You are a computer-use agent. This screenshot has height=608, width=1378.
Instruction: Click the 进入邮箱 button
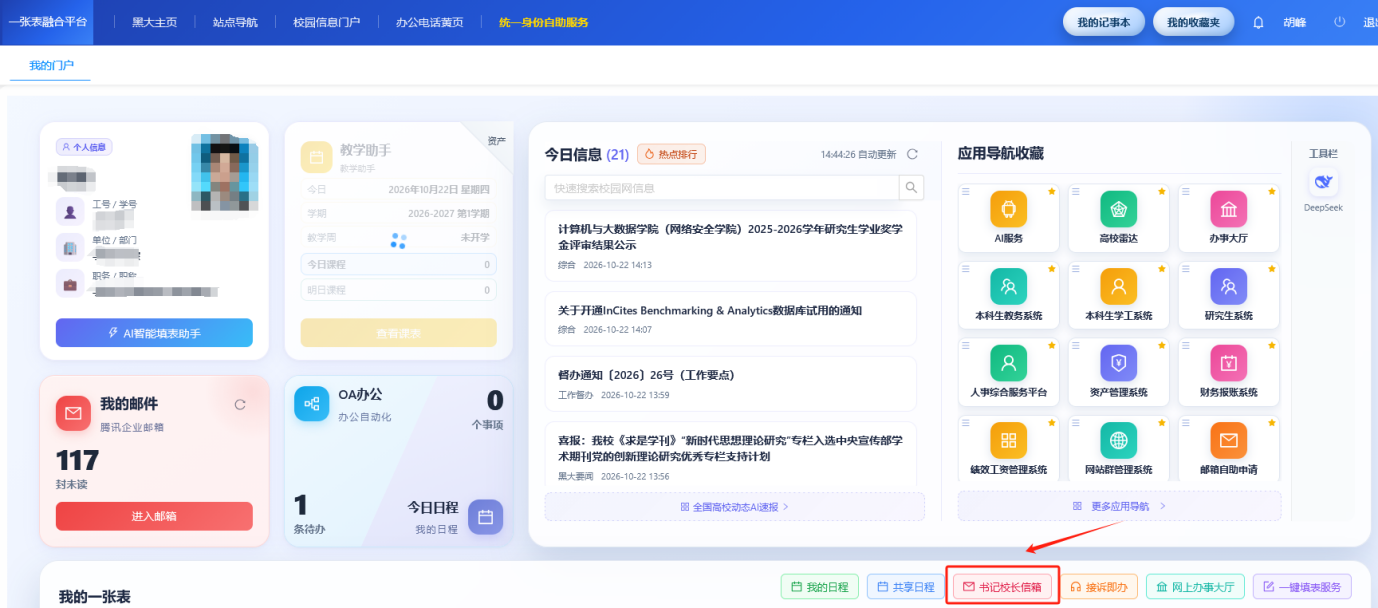[x=154, y=516]
